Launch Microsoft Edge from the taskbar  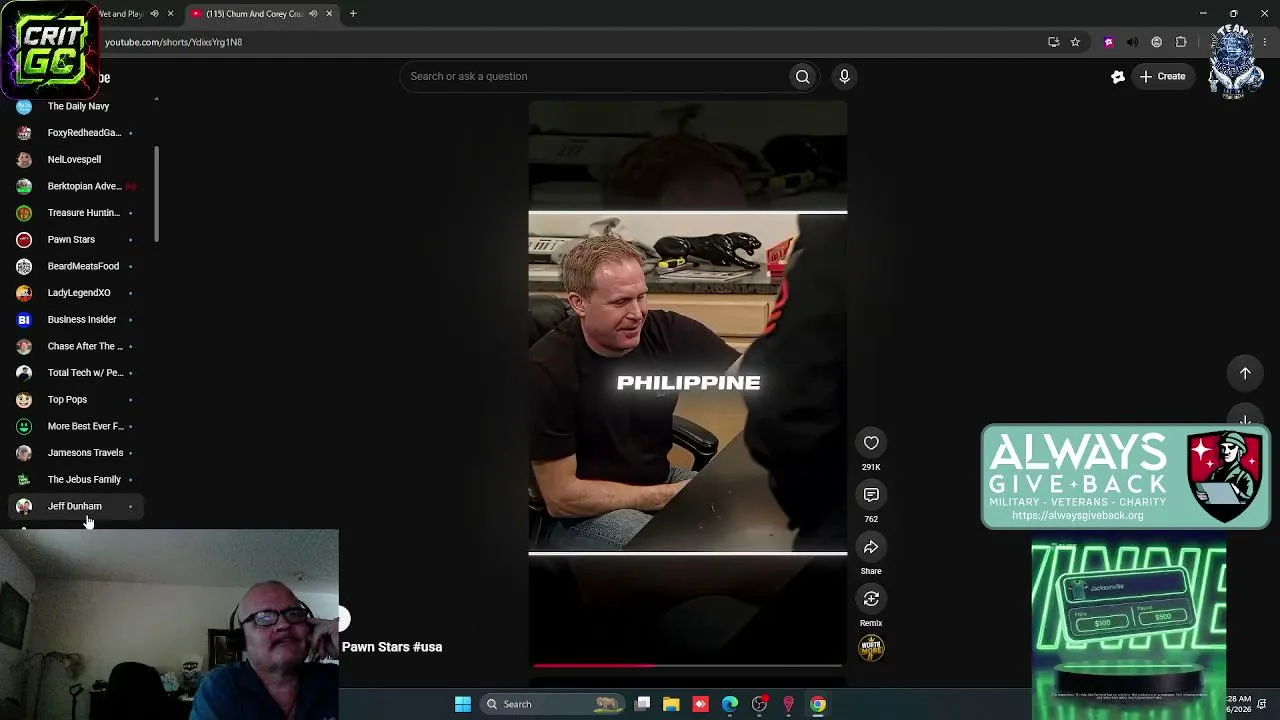(x=730, y=704)
